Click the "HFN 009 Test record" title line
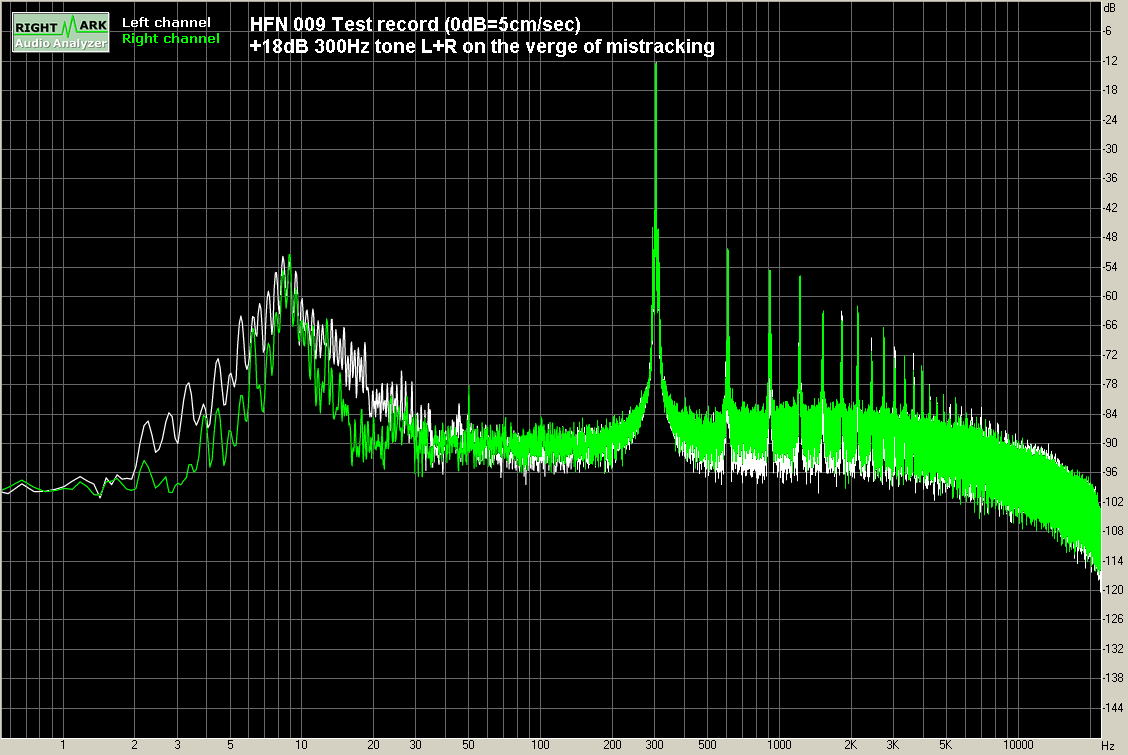This screenshot has height=755, width=1128. [415, 24]
